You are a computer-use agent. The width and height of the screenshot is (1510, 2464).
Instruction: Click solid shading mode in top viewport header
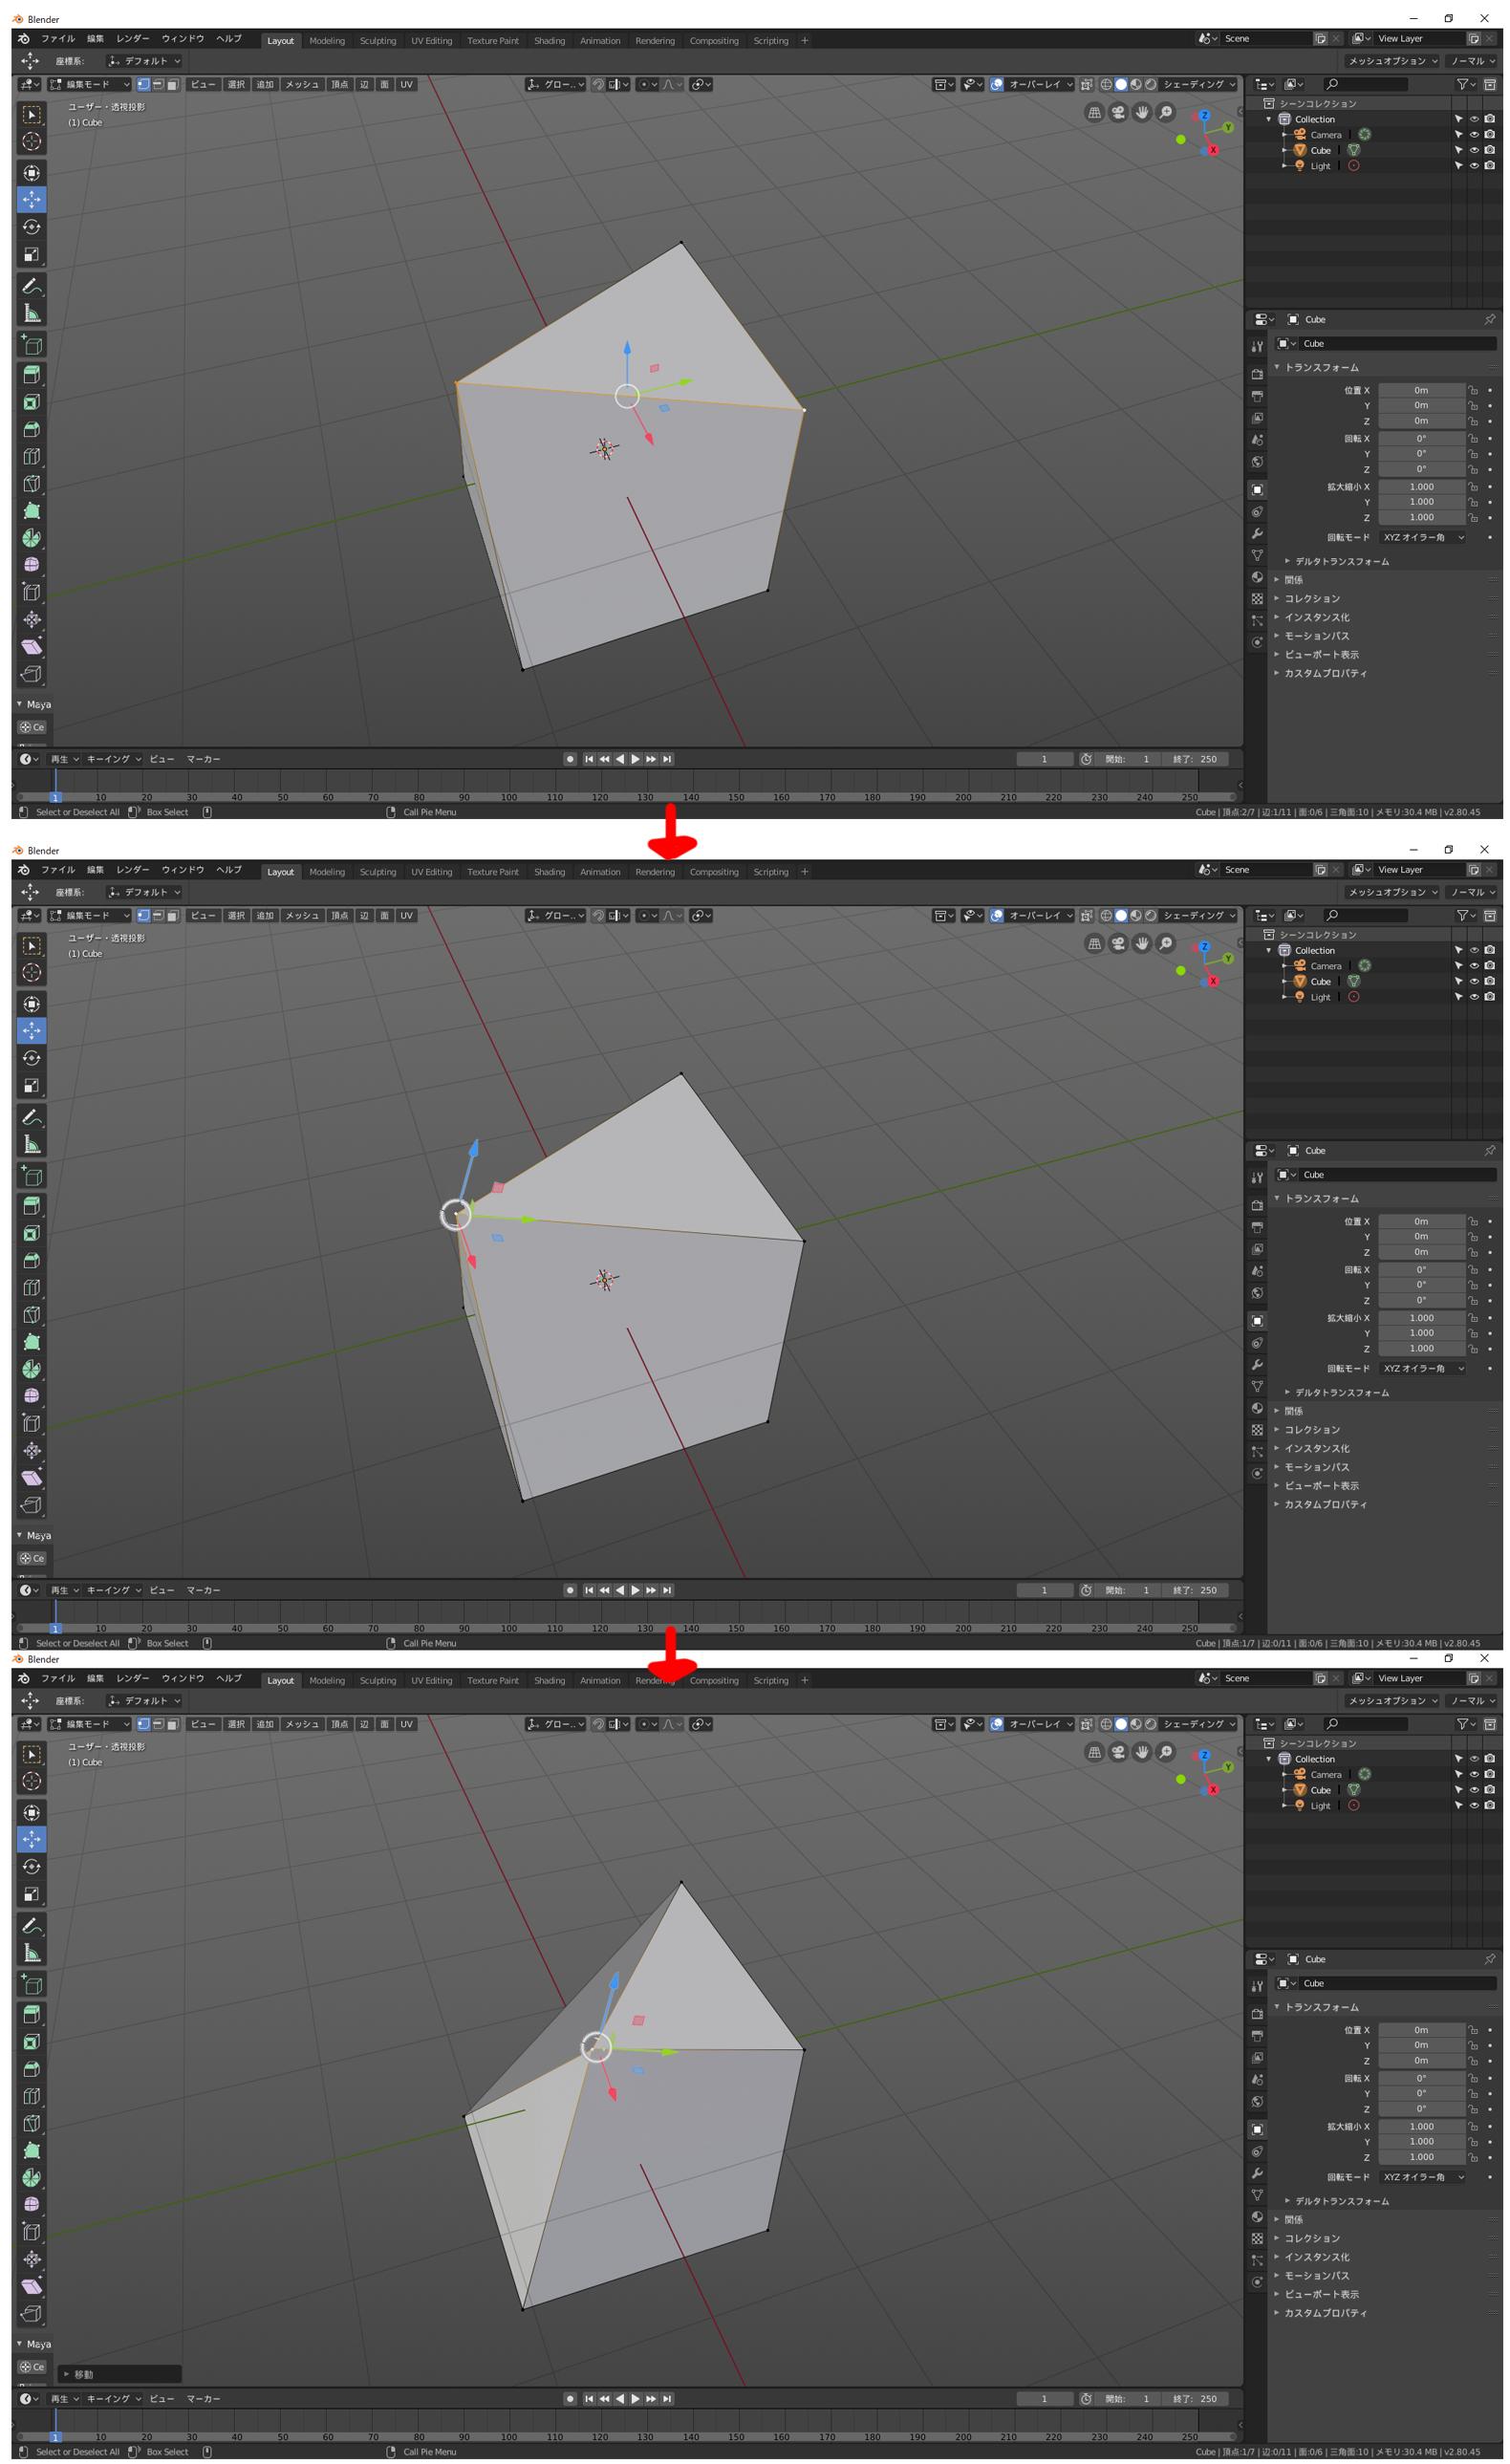click(x=1121, y=84)
